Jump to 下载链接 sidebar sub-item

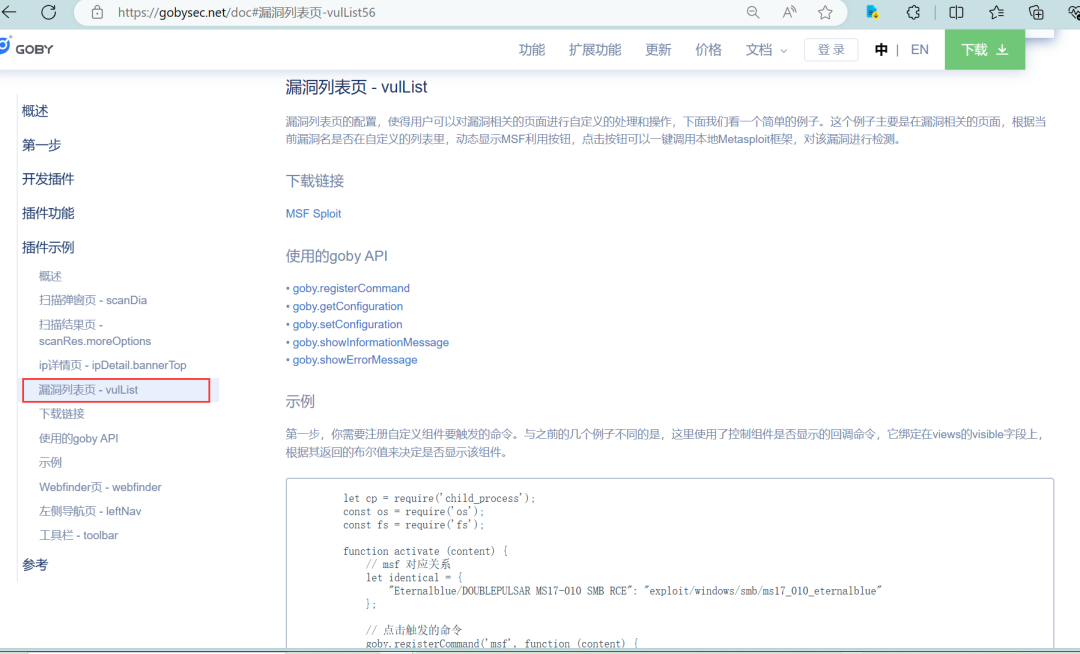tap(61, 414)
